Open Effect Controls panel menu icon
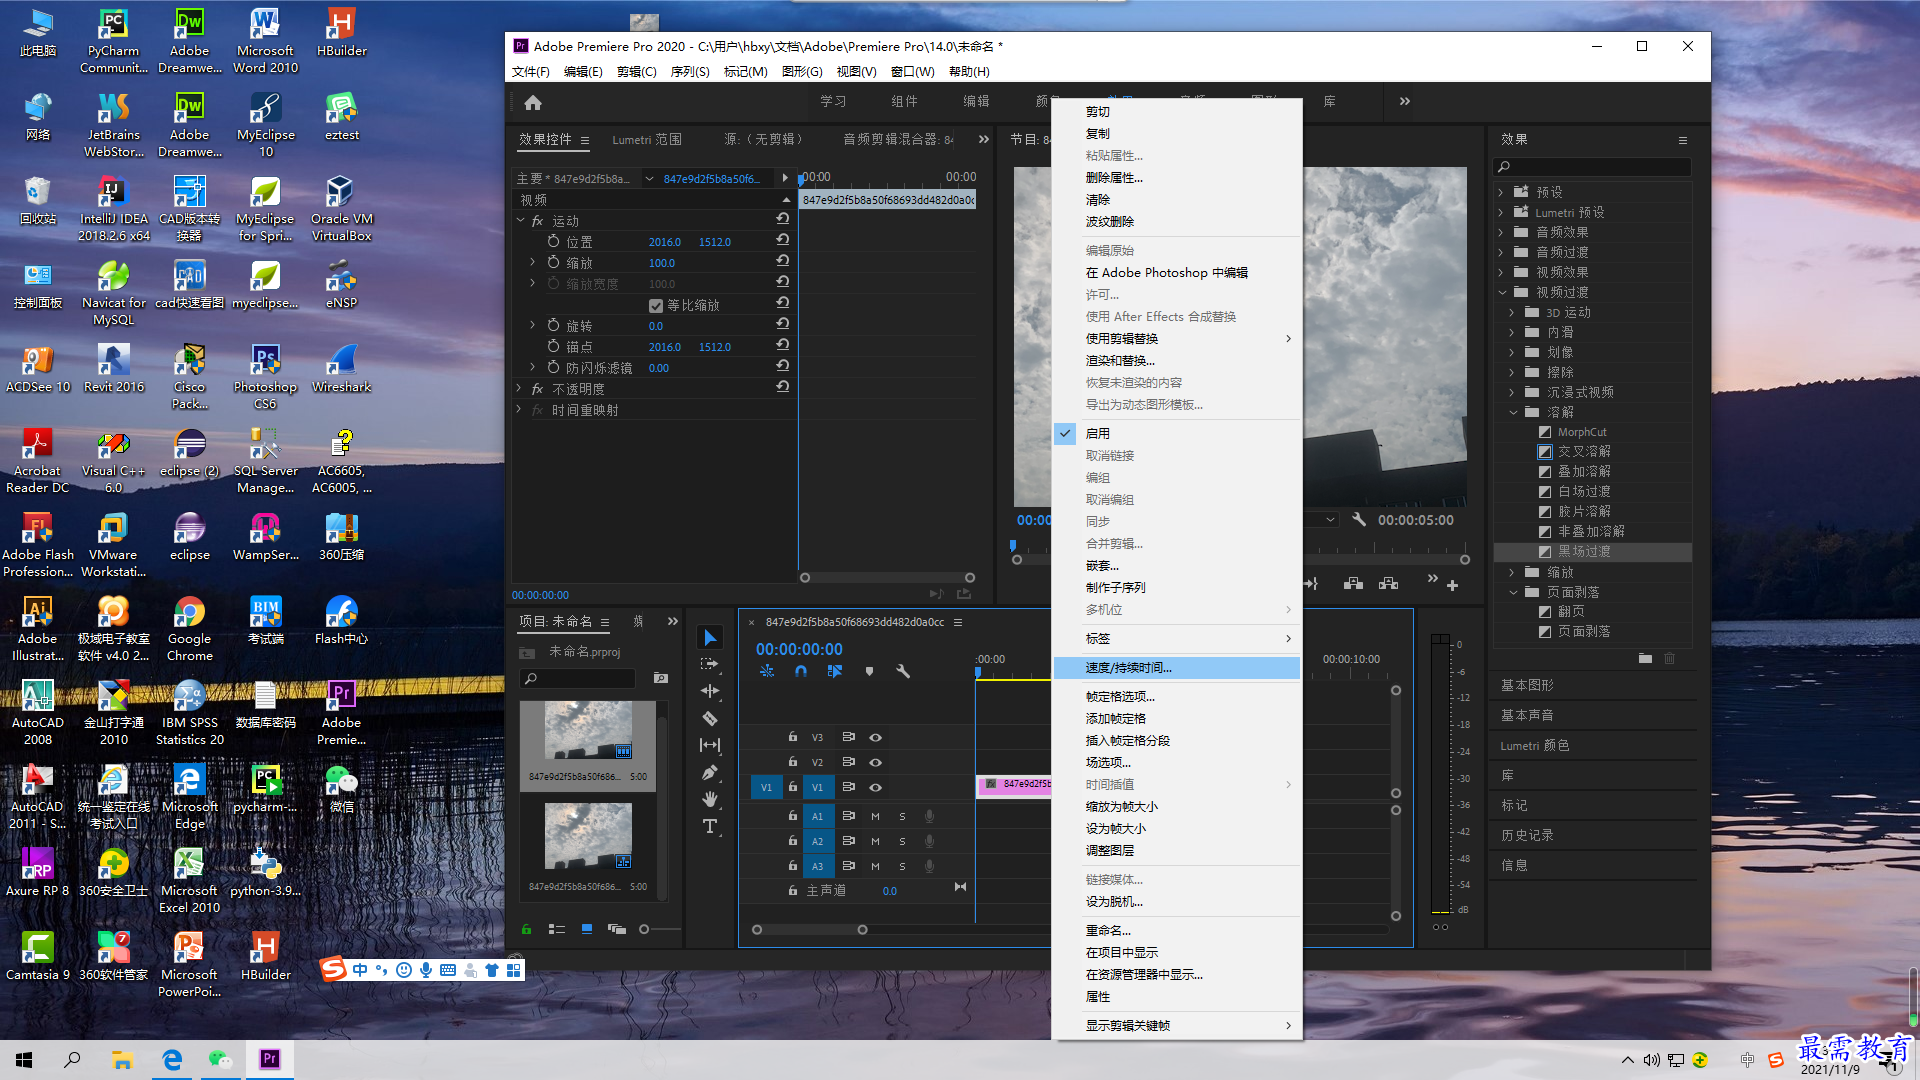 tap(585, 140)
